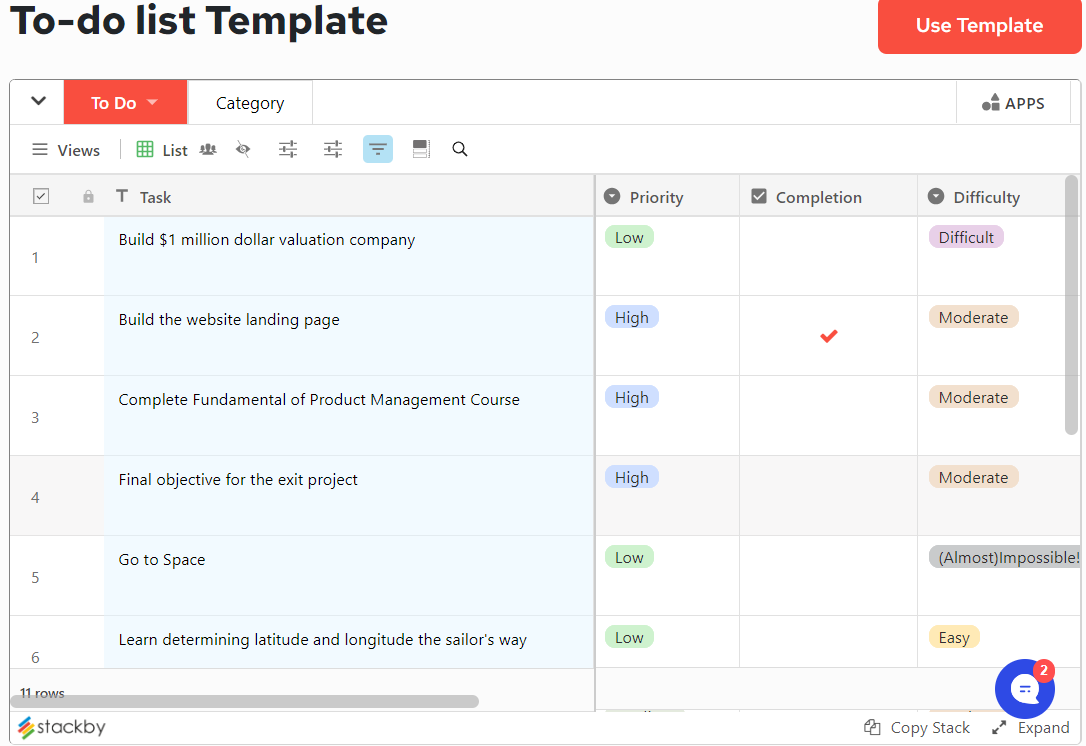Open the Difficulty column header dropdown
This screenshot has width=1086, height=746.
(x=936, y=197)
